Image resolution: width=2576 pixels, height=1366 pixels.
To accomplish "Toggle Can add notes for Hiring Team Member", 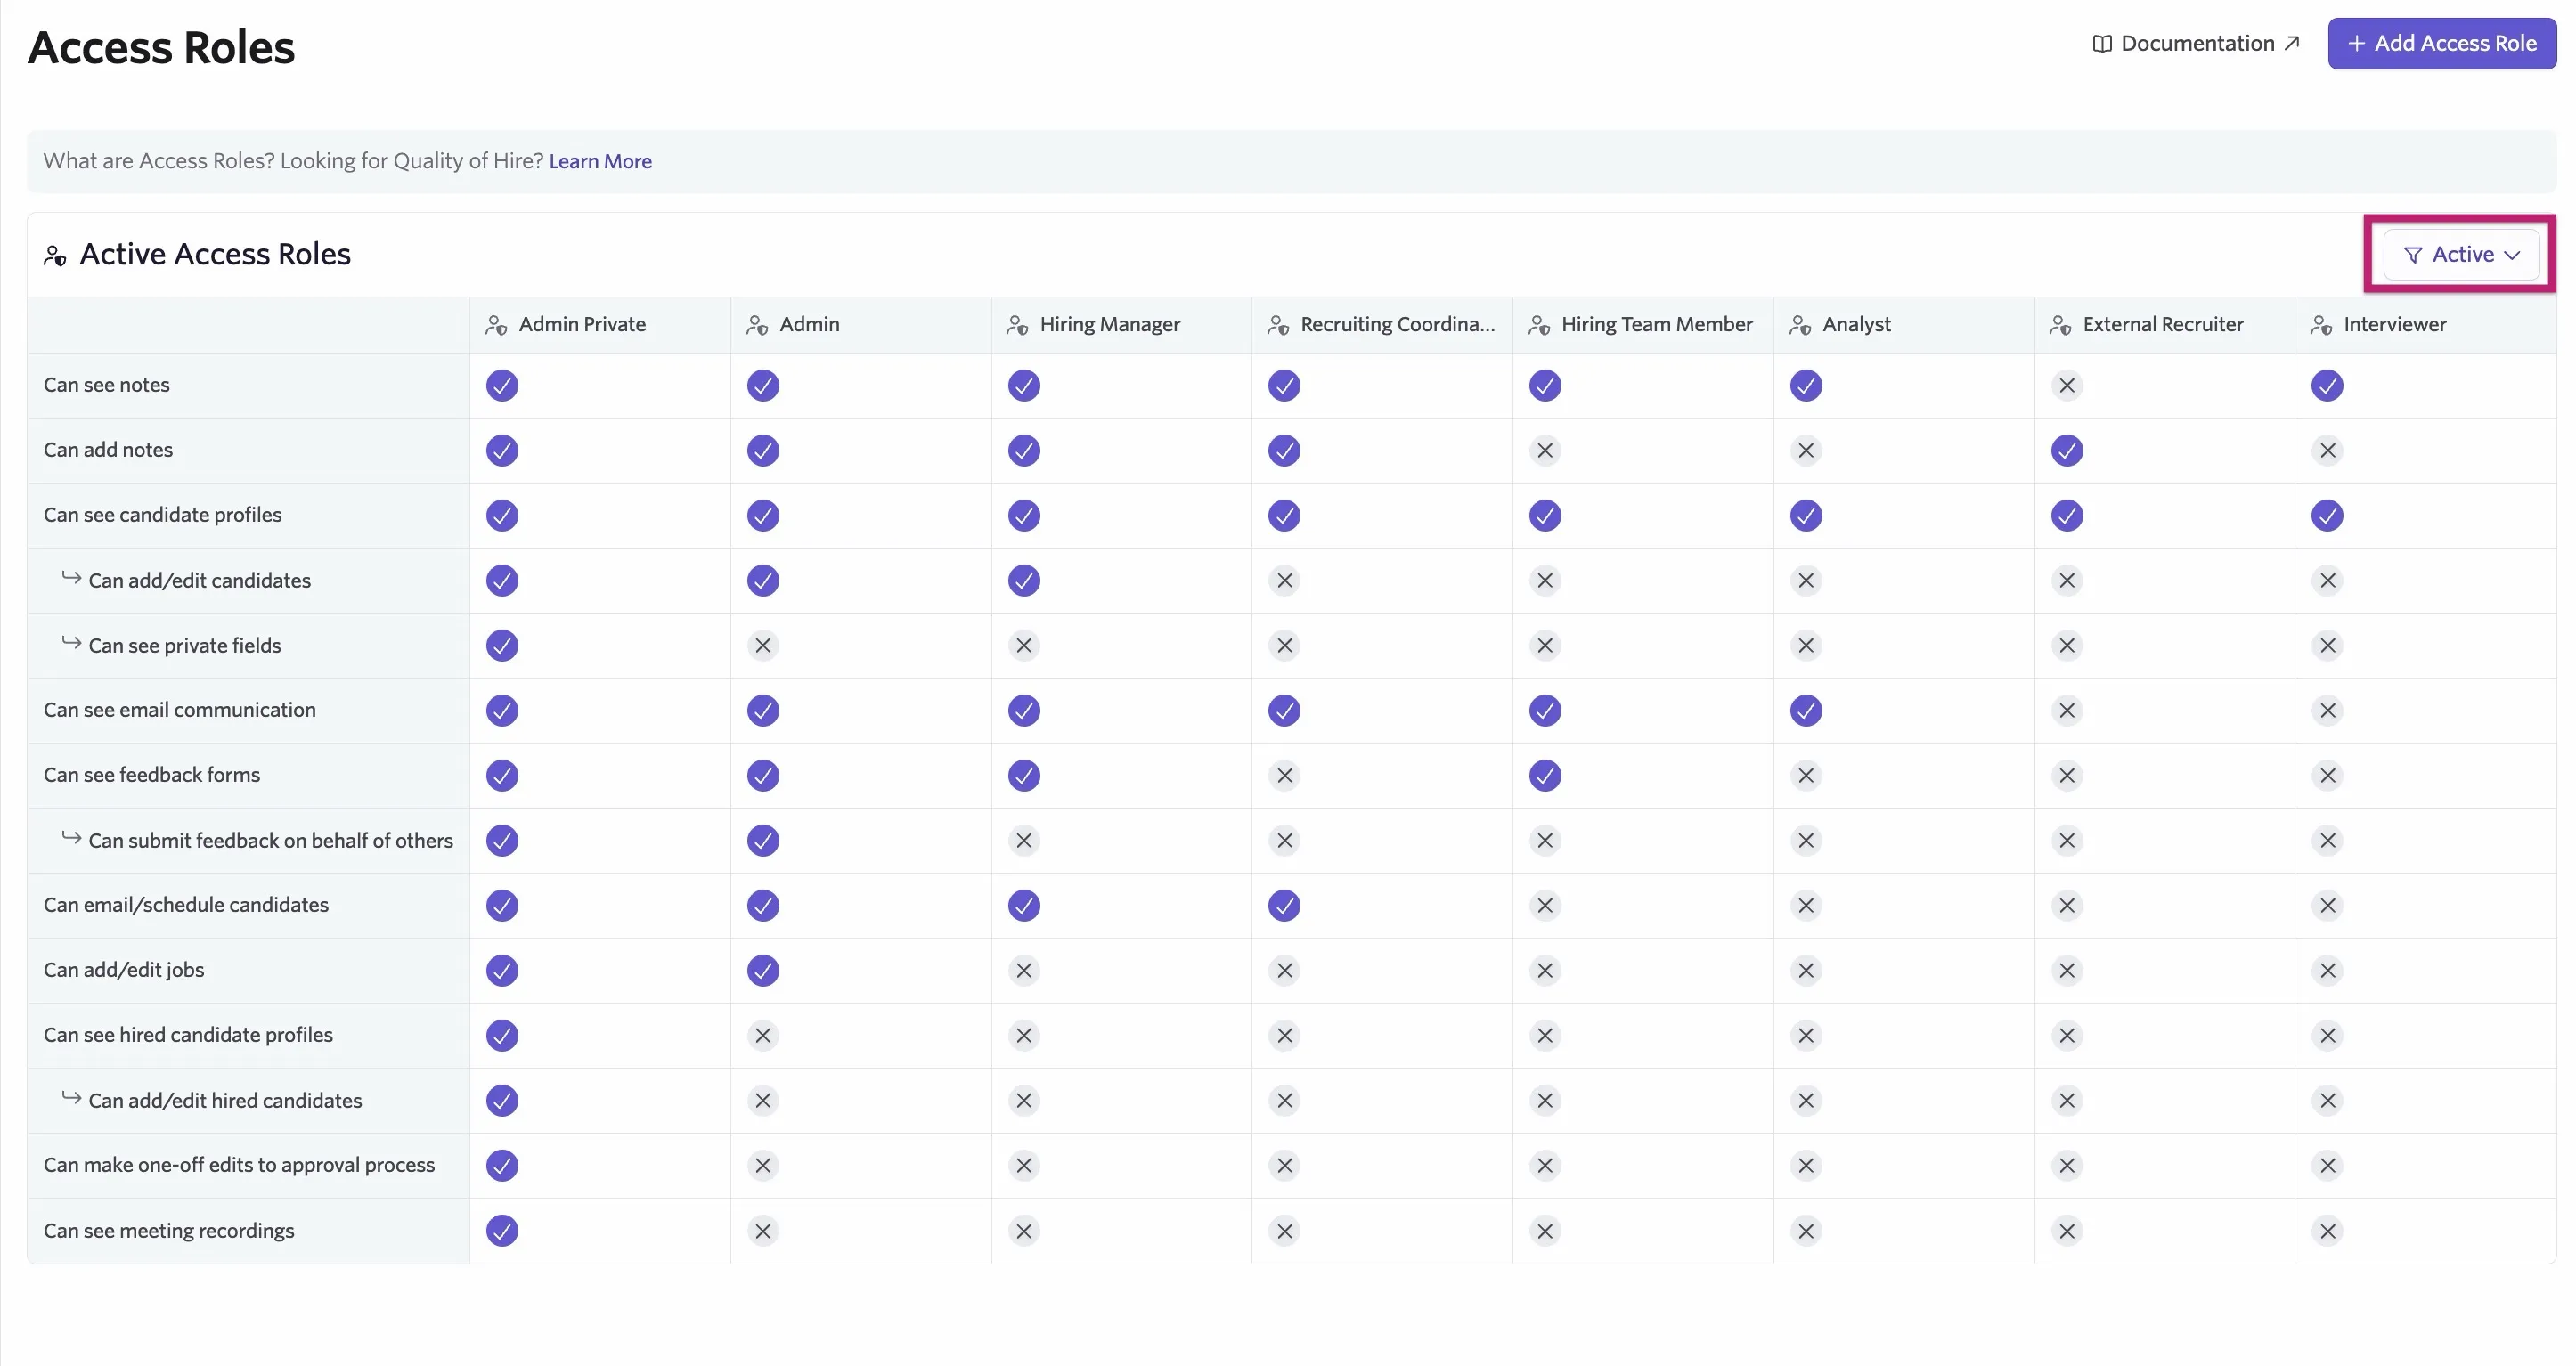I will 1545,450.
